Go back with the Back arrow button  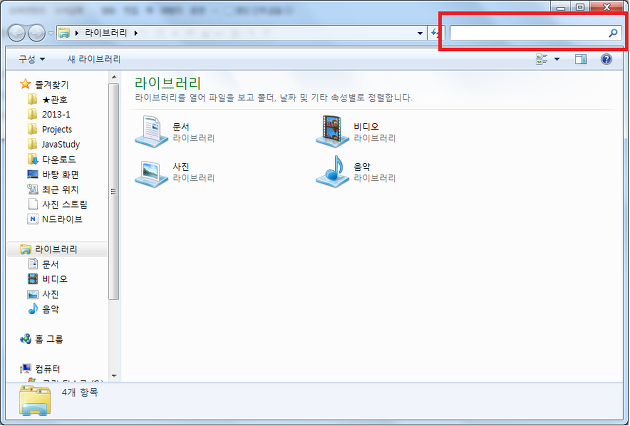16,33
